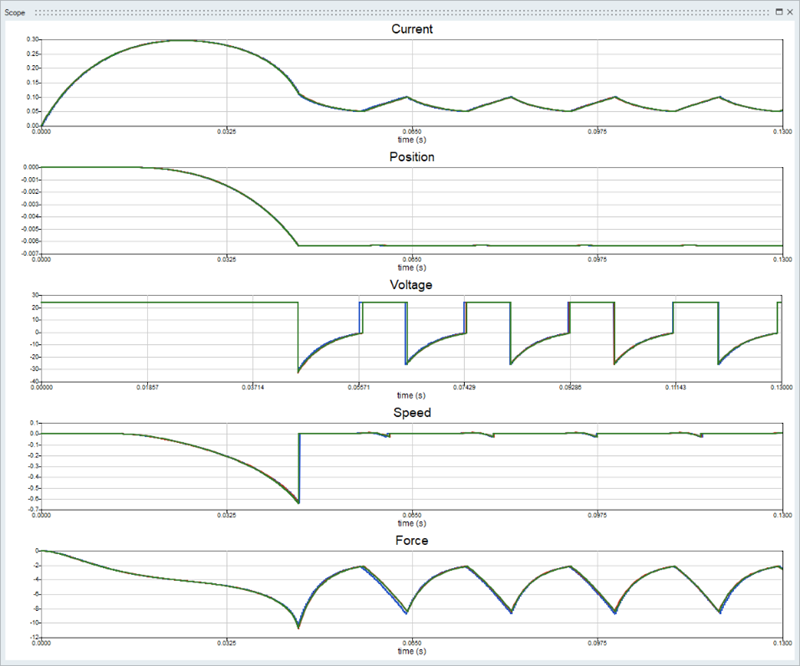800x666 pixels.
Task: Click the 0.0650 tick on Current time axis
Action: (x=412, y=132)
